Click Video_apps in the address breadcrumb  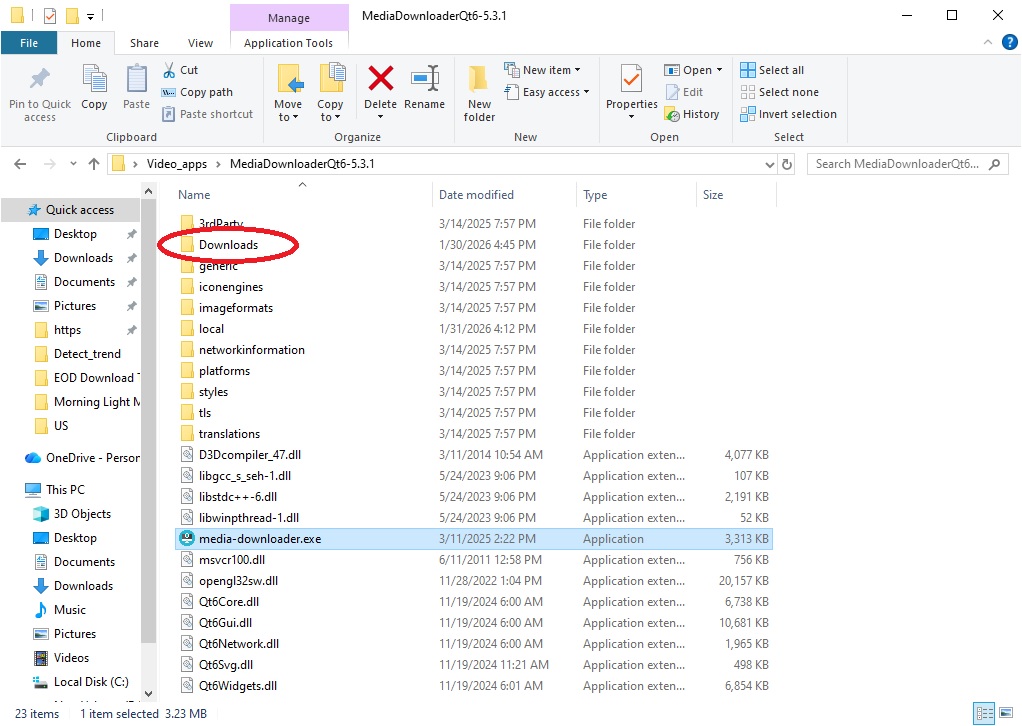[177, 164]
